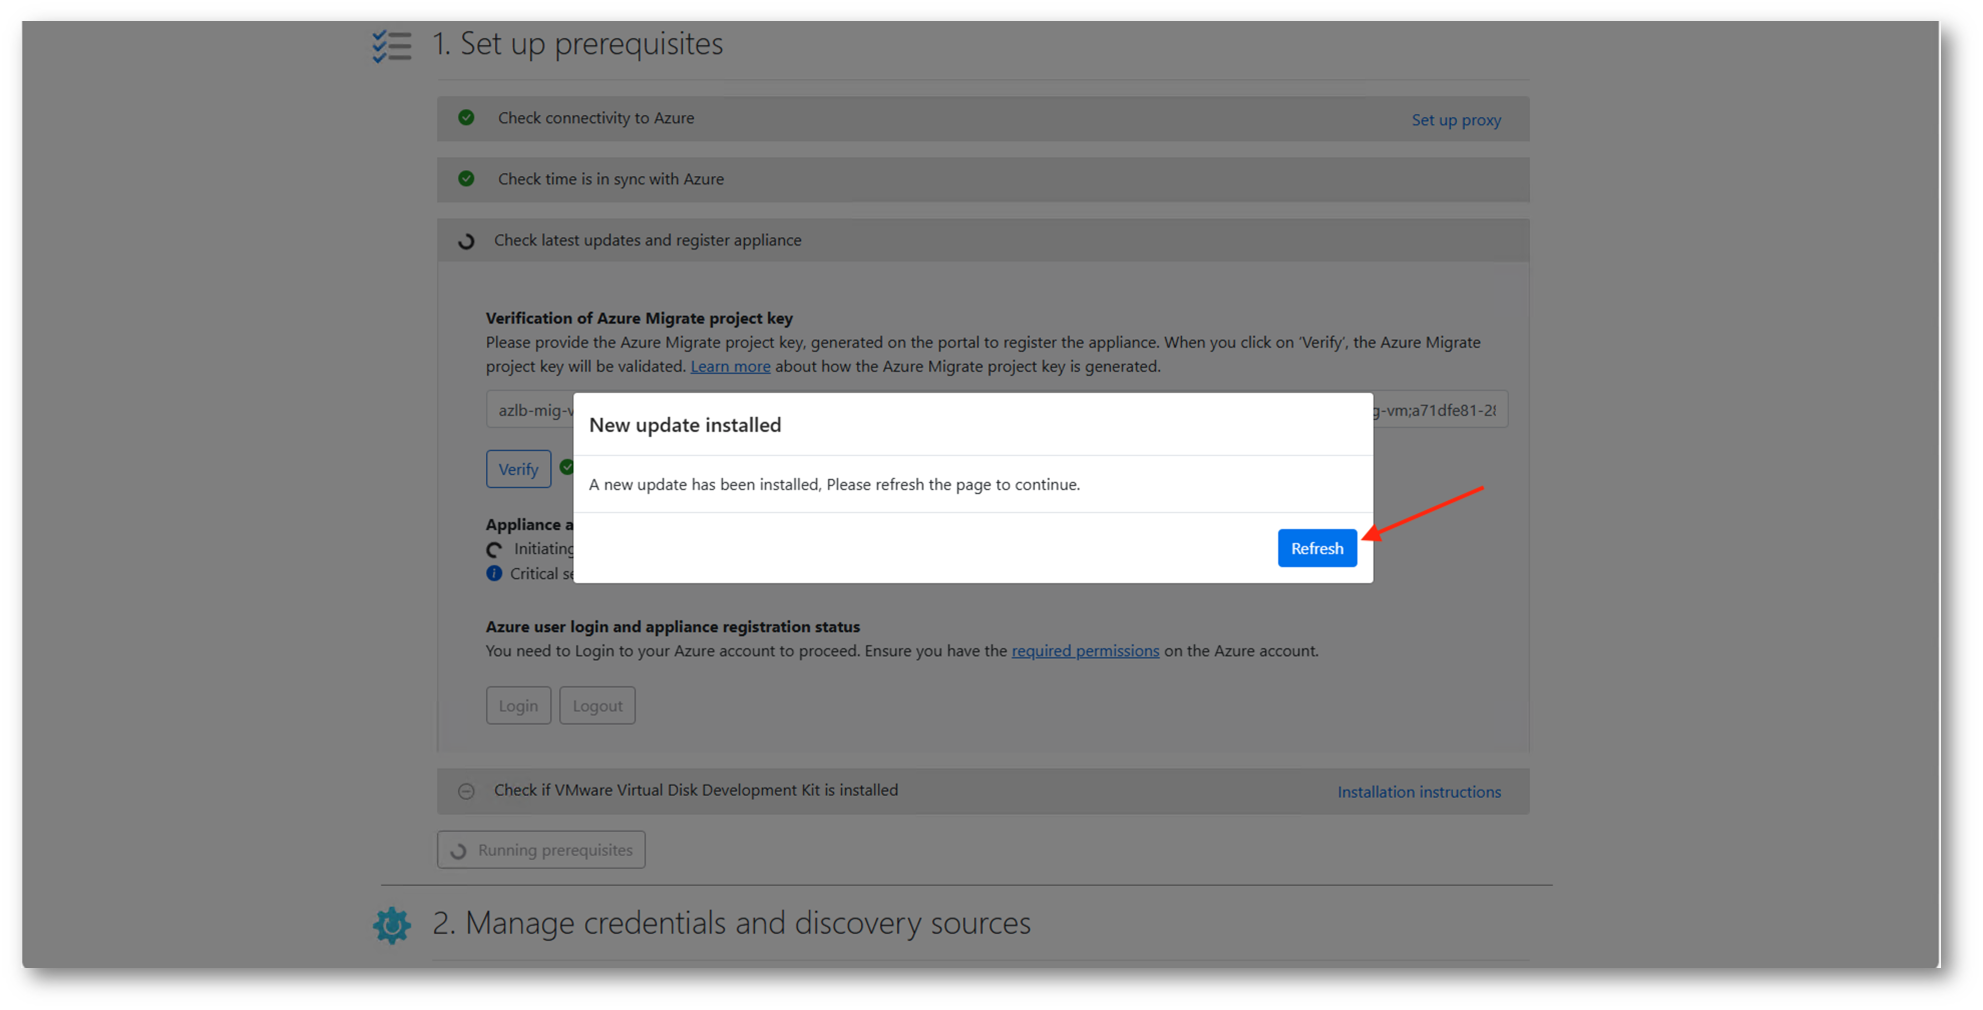This screenshot has width=1983, height=1010.
Task: Open the required permissions link
Action: click(x=1085, y=651)
